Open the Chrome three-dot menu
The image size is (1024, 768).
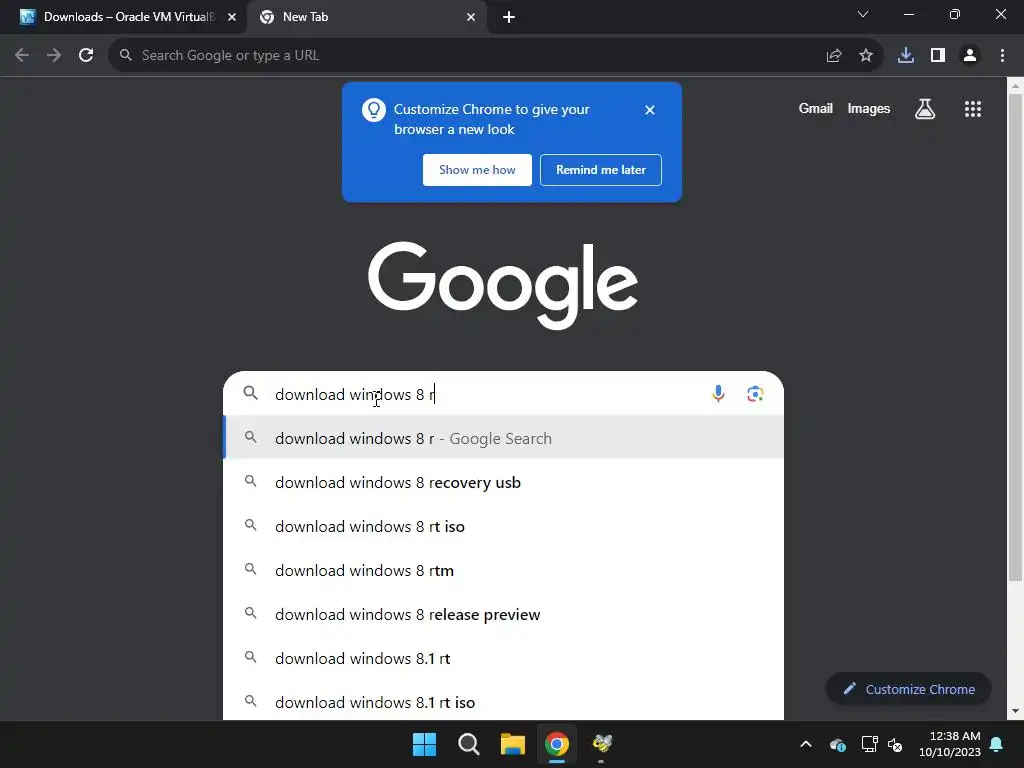[1002, 56]
